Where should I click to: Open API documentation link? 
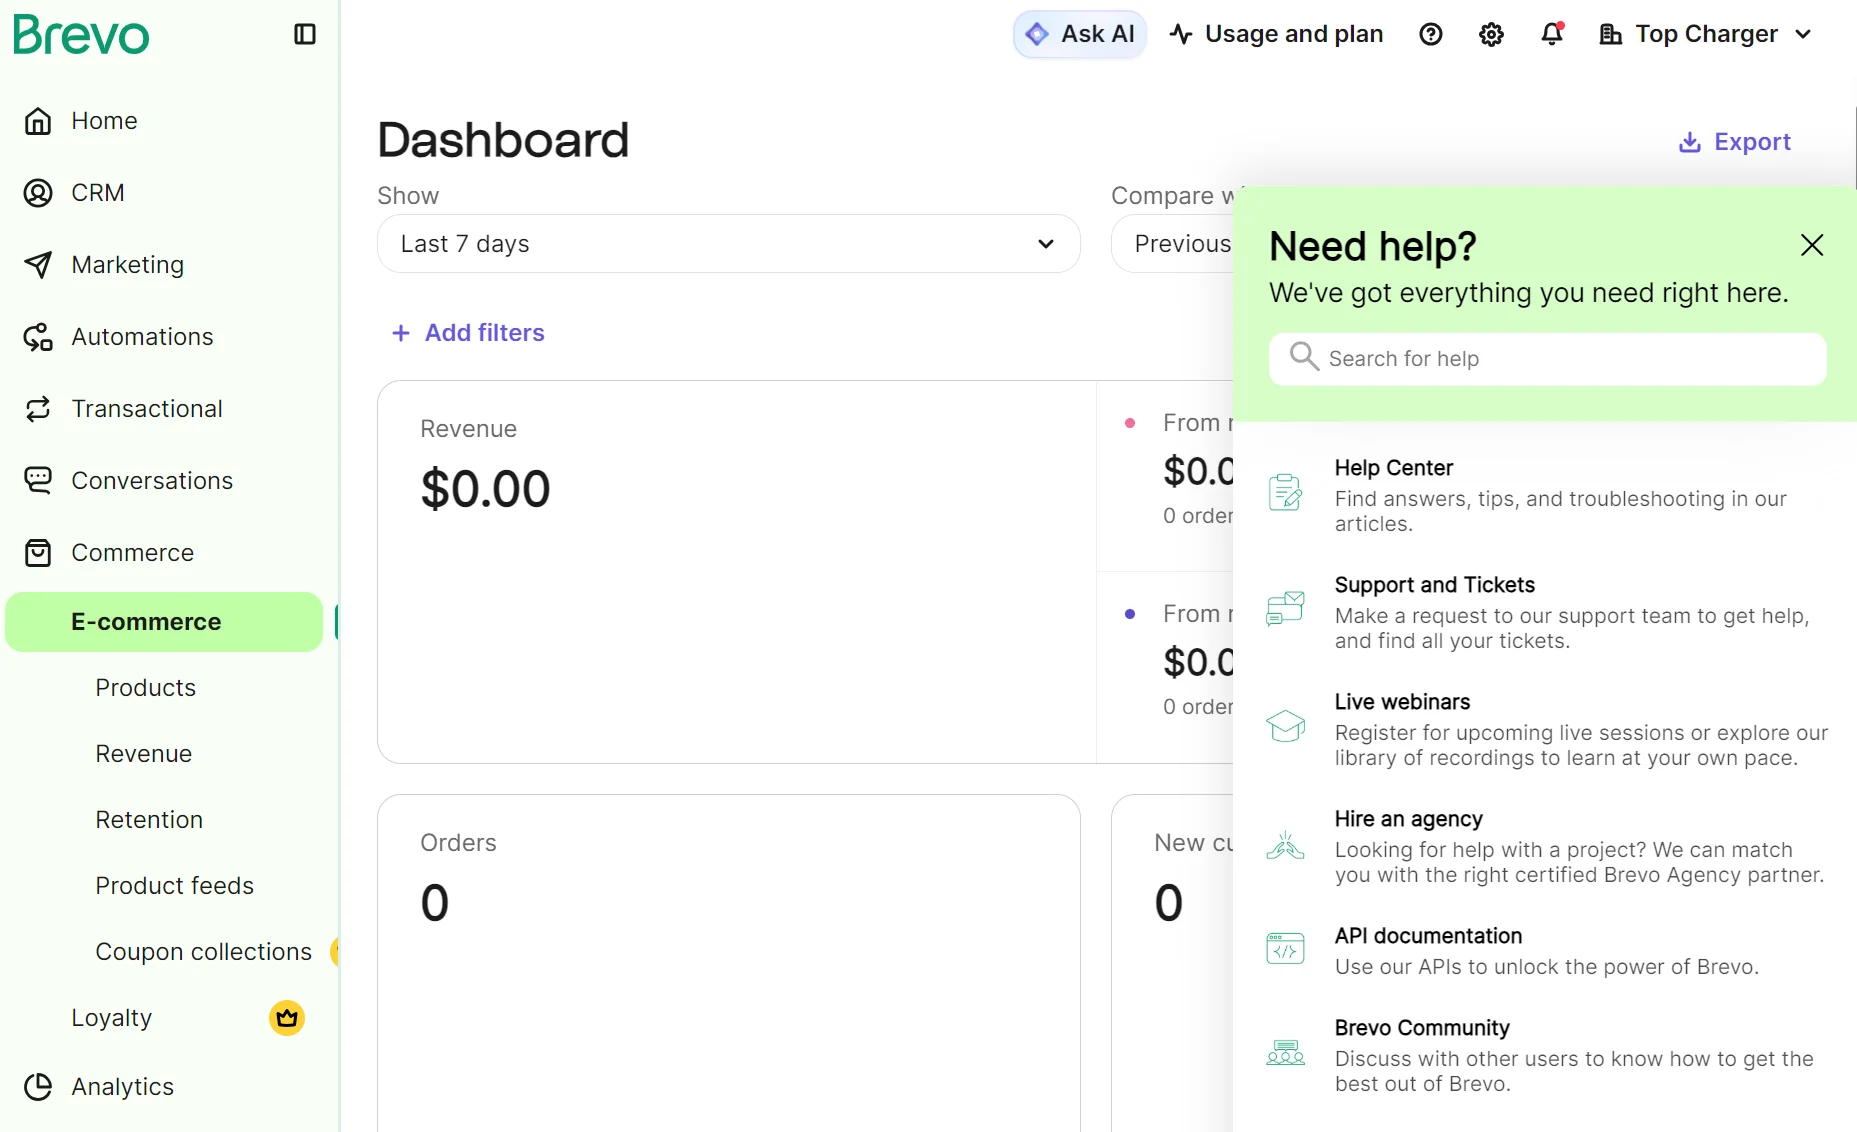pos(1428,936)
